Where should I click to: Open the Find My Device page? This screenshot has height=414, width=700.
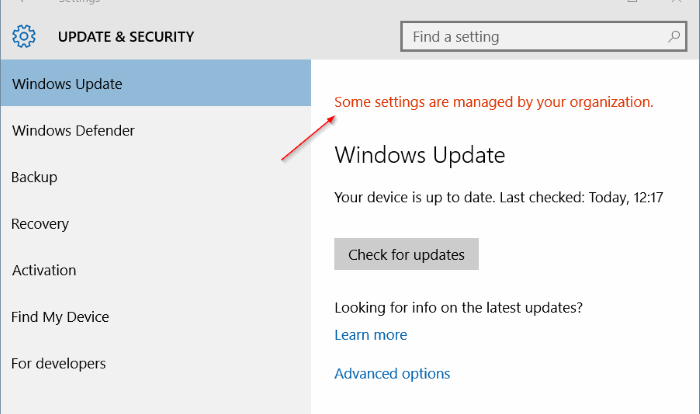point(156,317)
